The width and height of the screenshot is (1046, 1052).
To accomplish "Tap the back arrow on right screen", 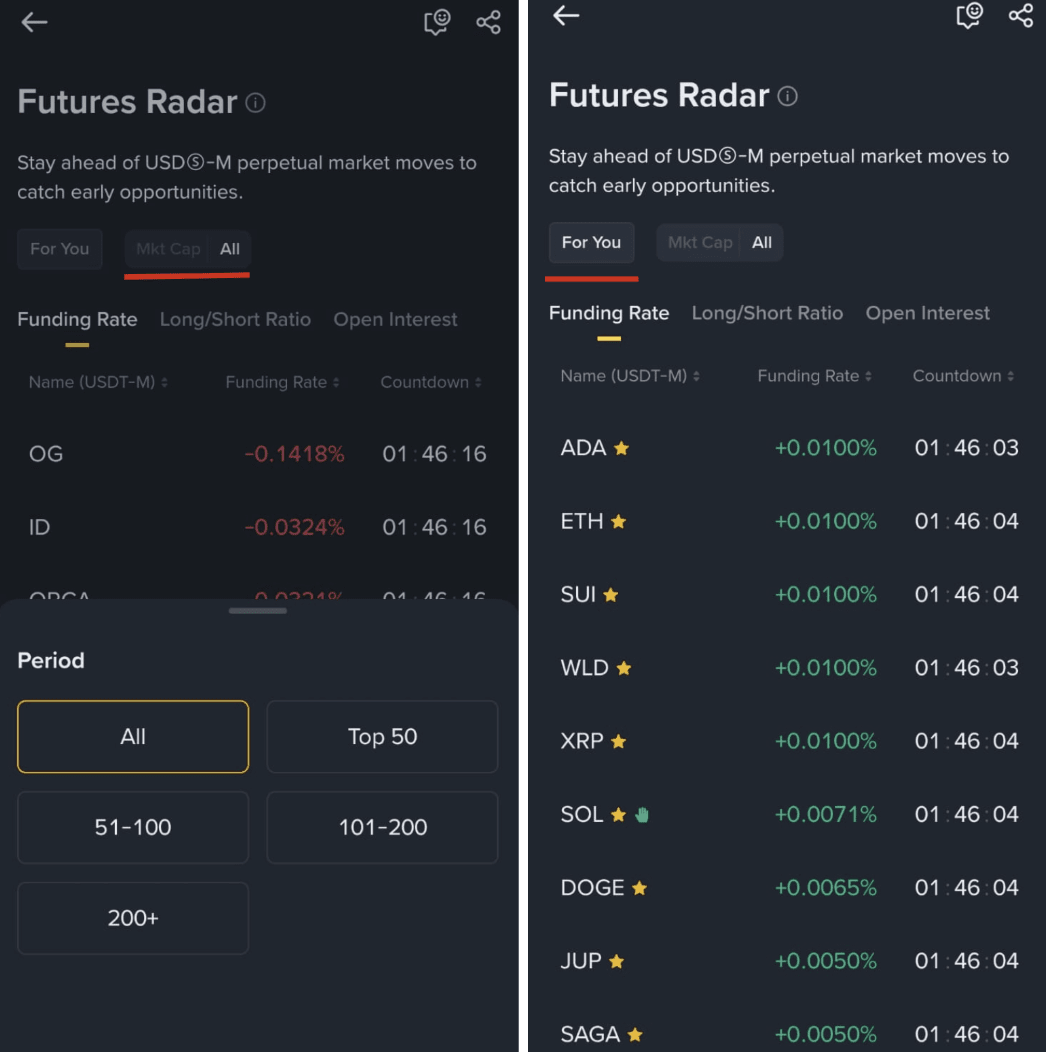I will [566, 15].
